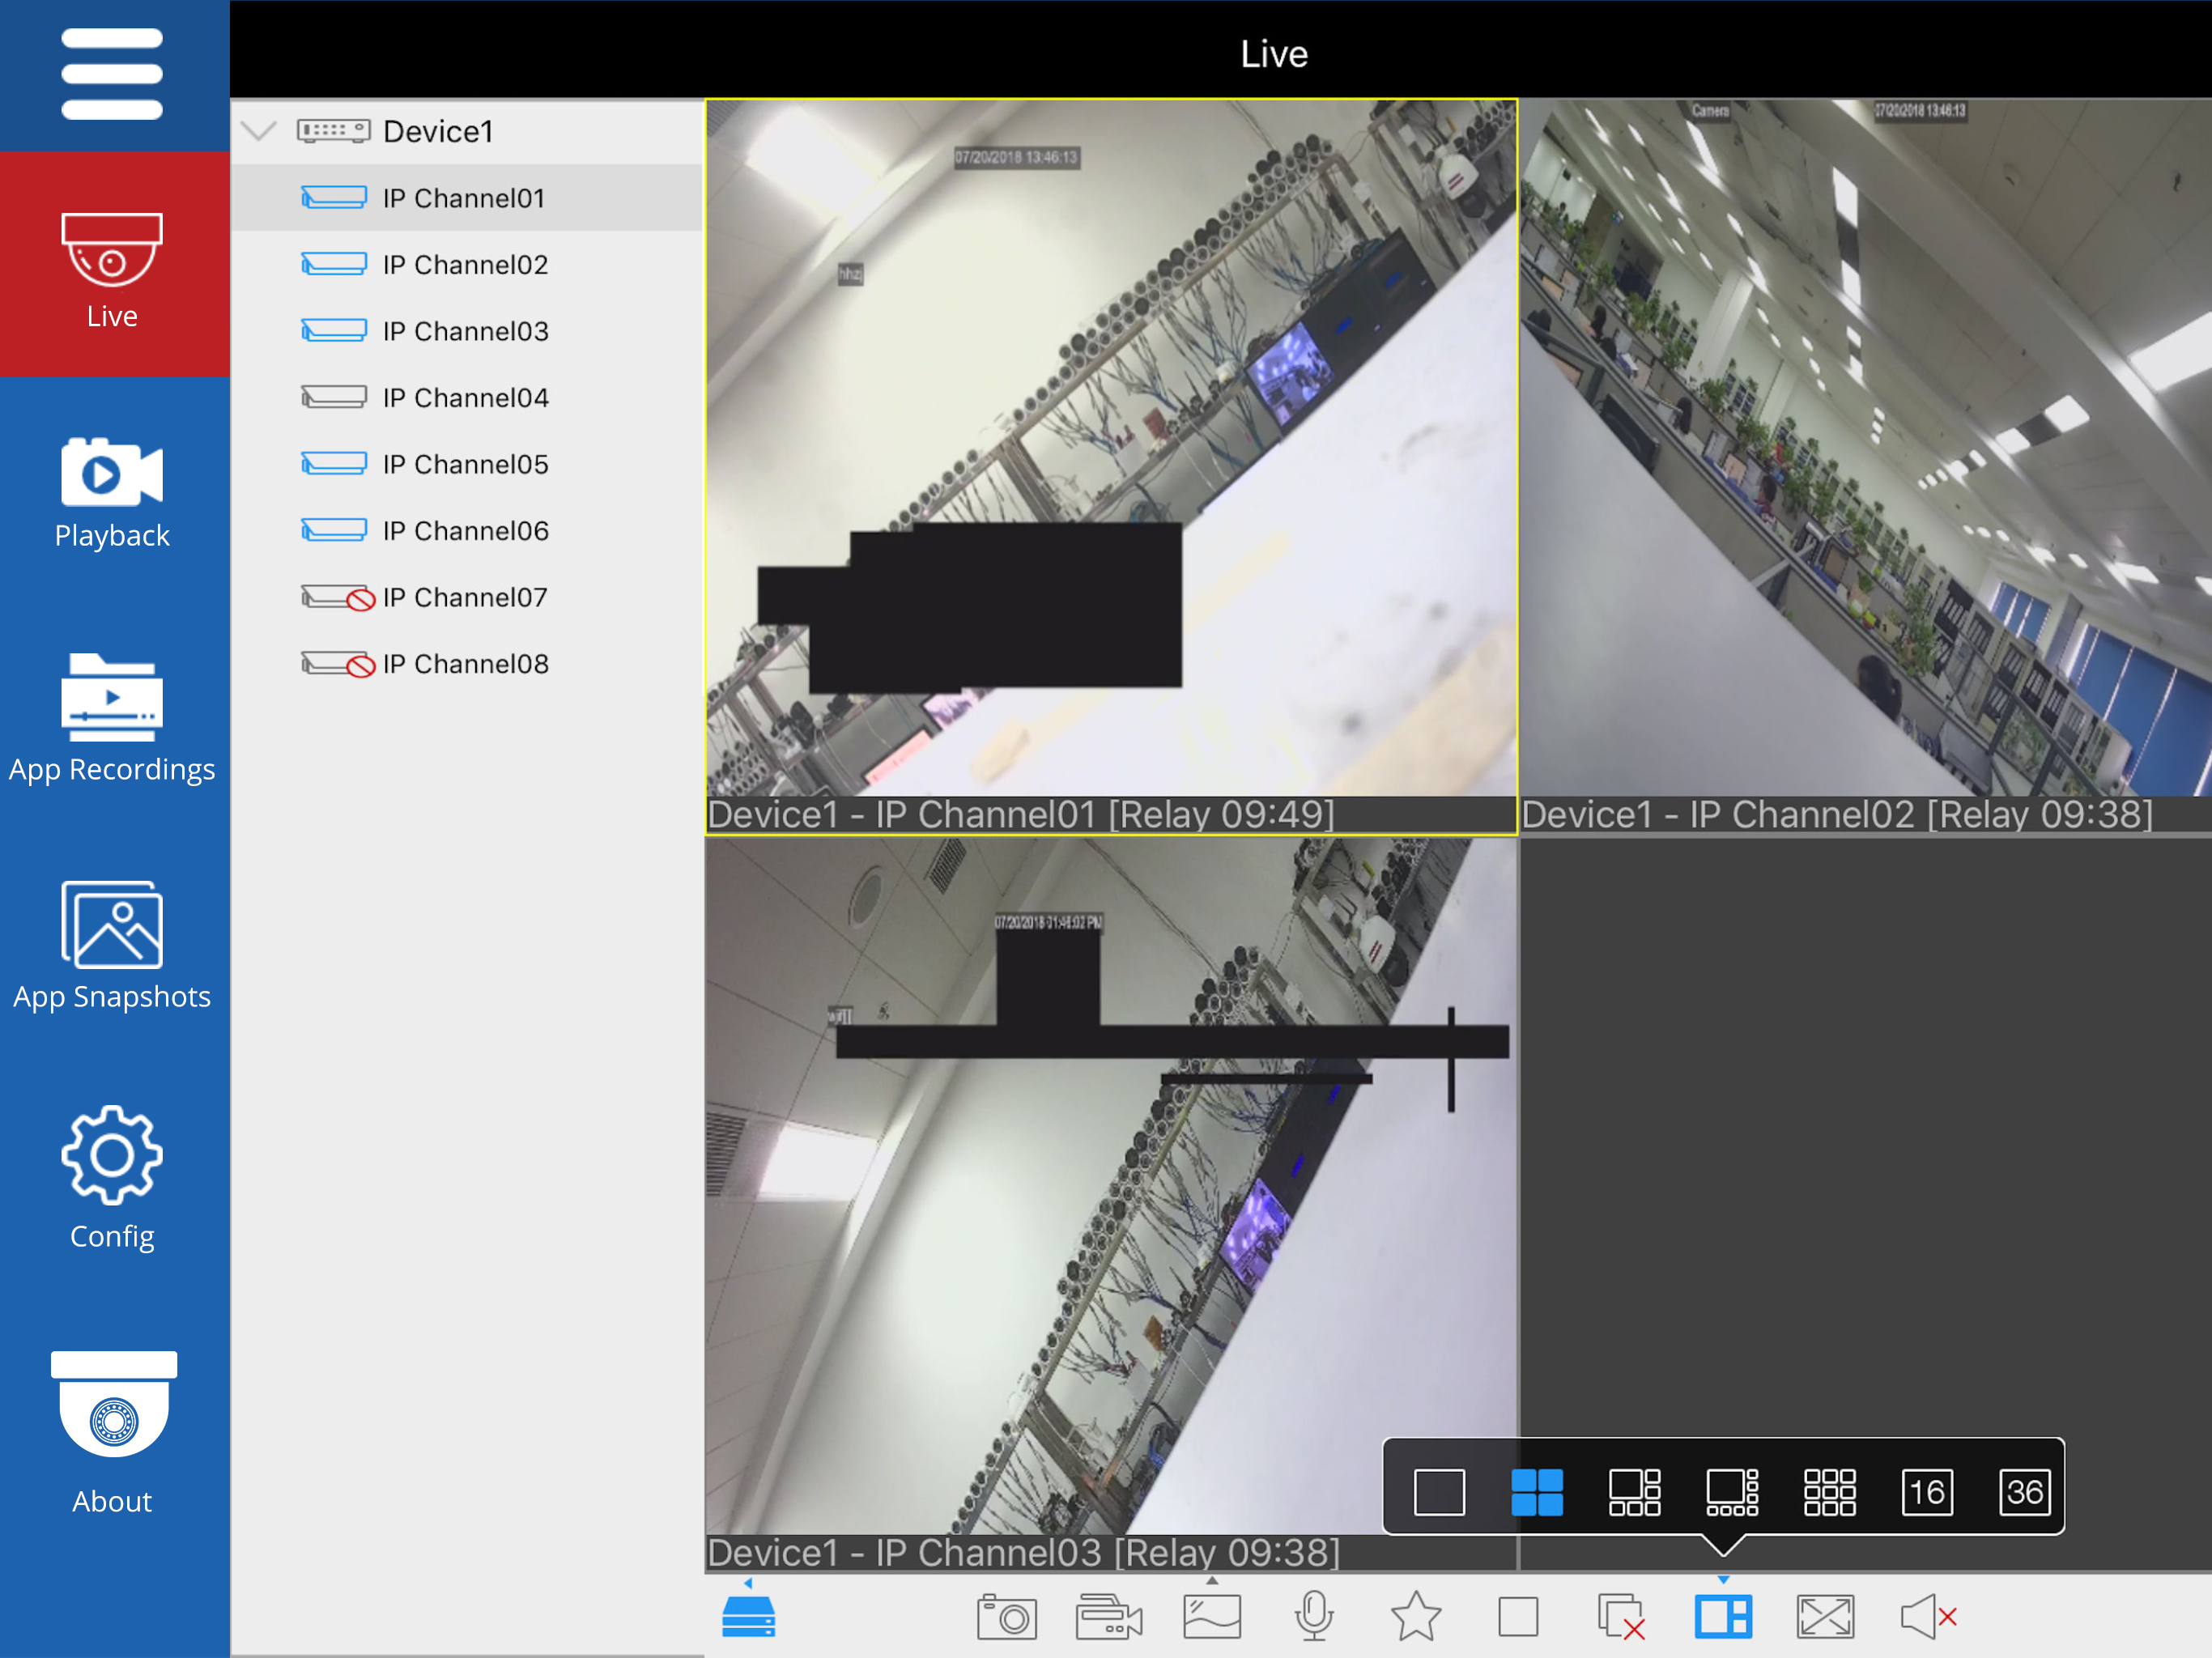
Task: Unmute the speaker audio
Action: click(x=1927, y=1616)
